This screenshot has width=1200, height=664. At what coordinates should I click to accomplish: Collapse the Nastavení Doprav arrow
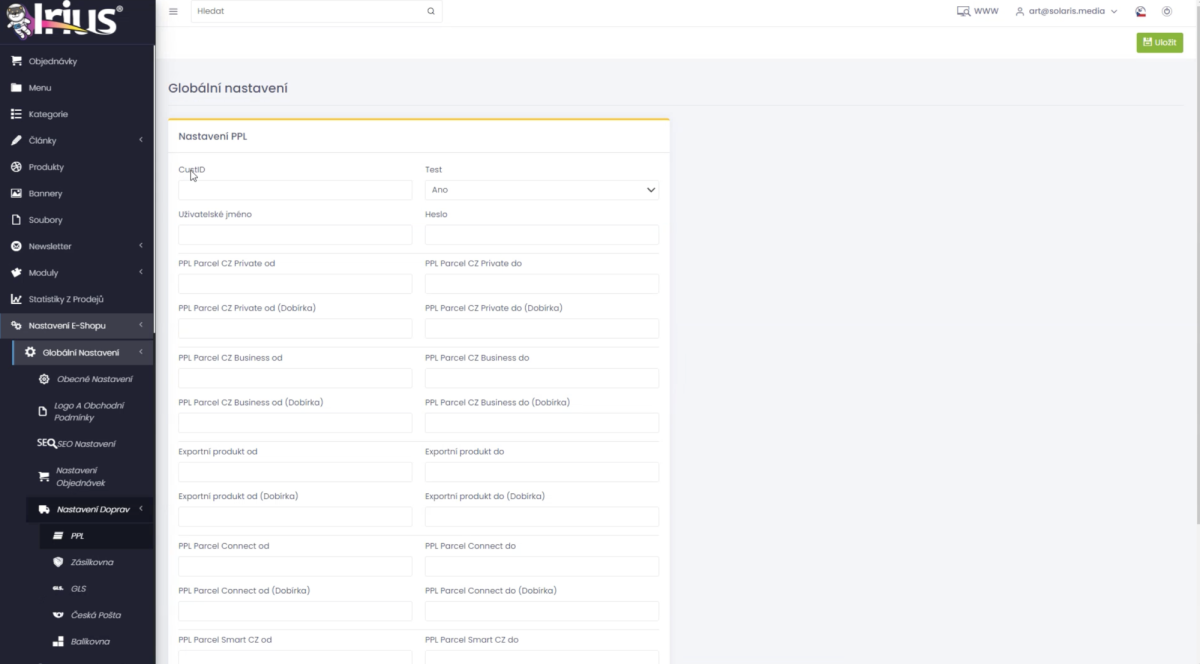click(141, 509)
